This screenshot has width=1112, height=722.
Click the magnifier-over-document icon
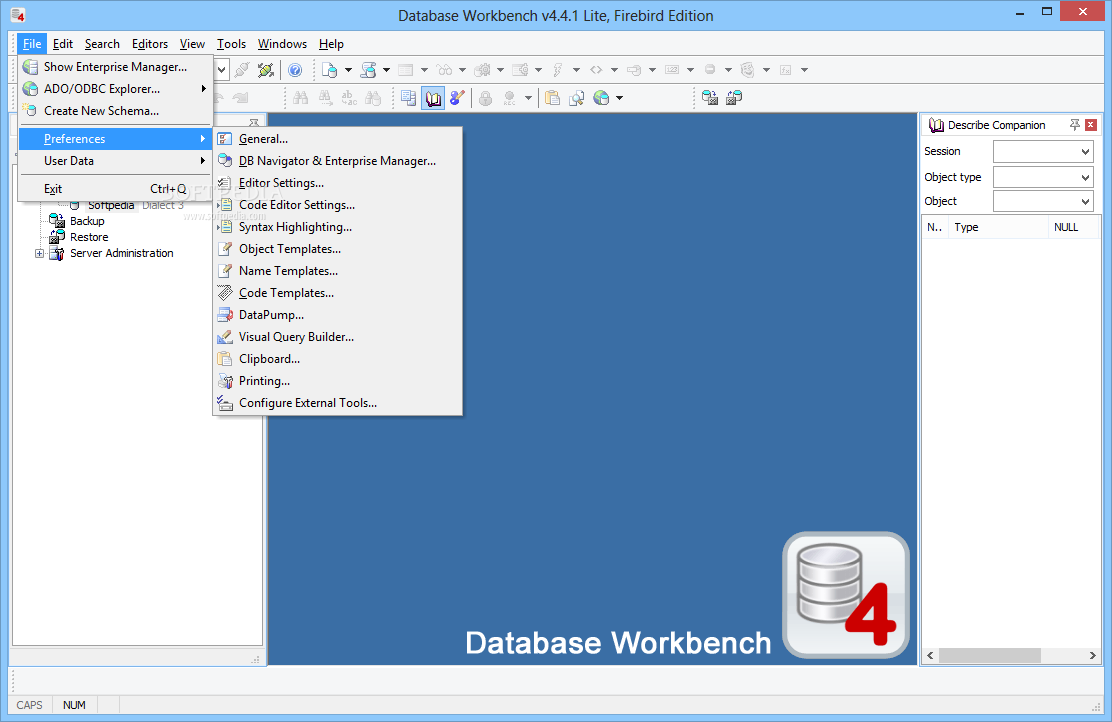click(x=577, y=98)
